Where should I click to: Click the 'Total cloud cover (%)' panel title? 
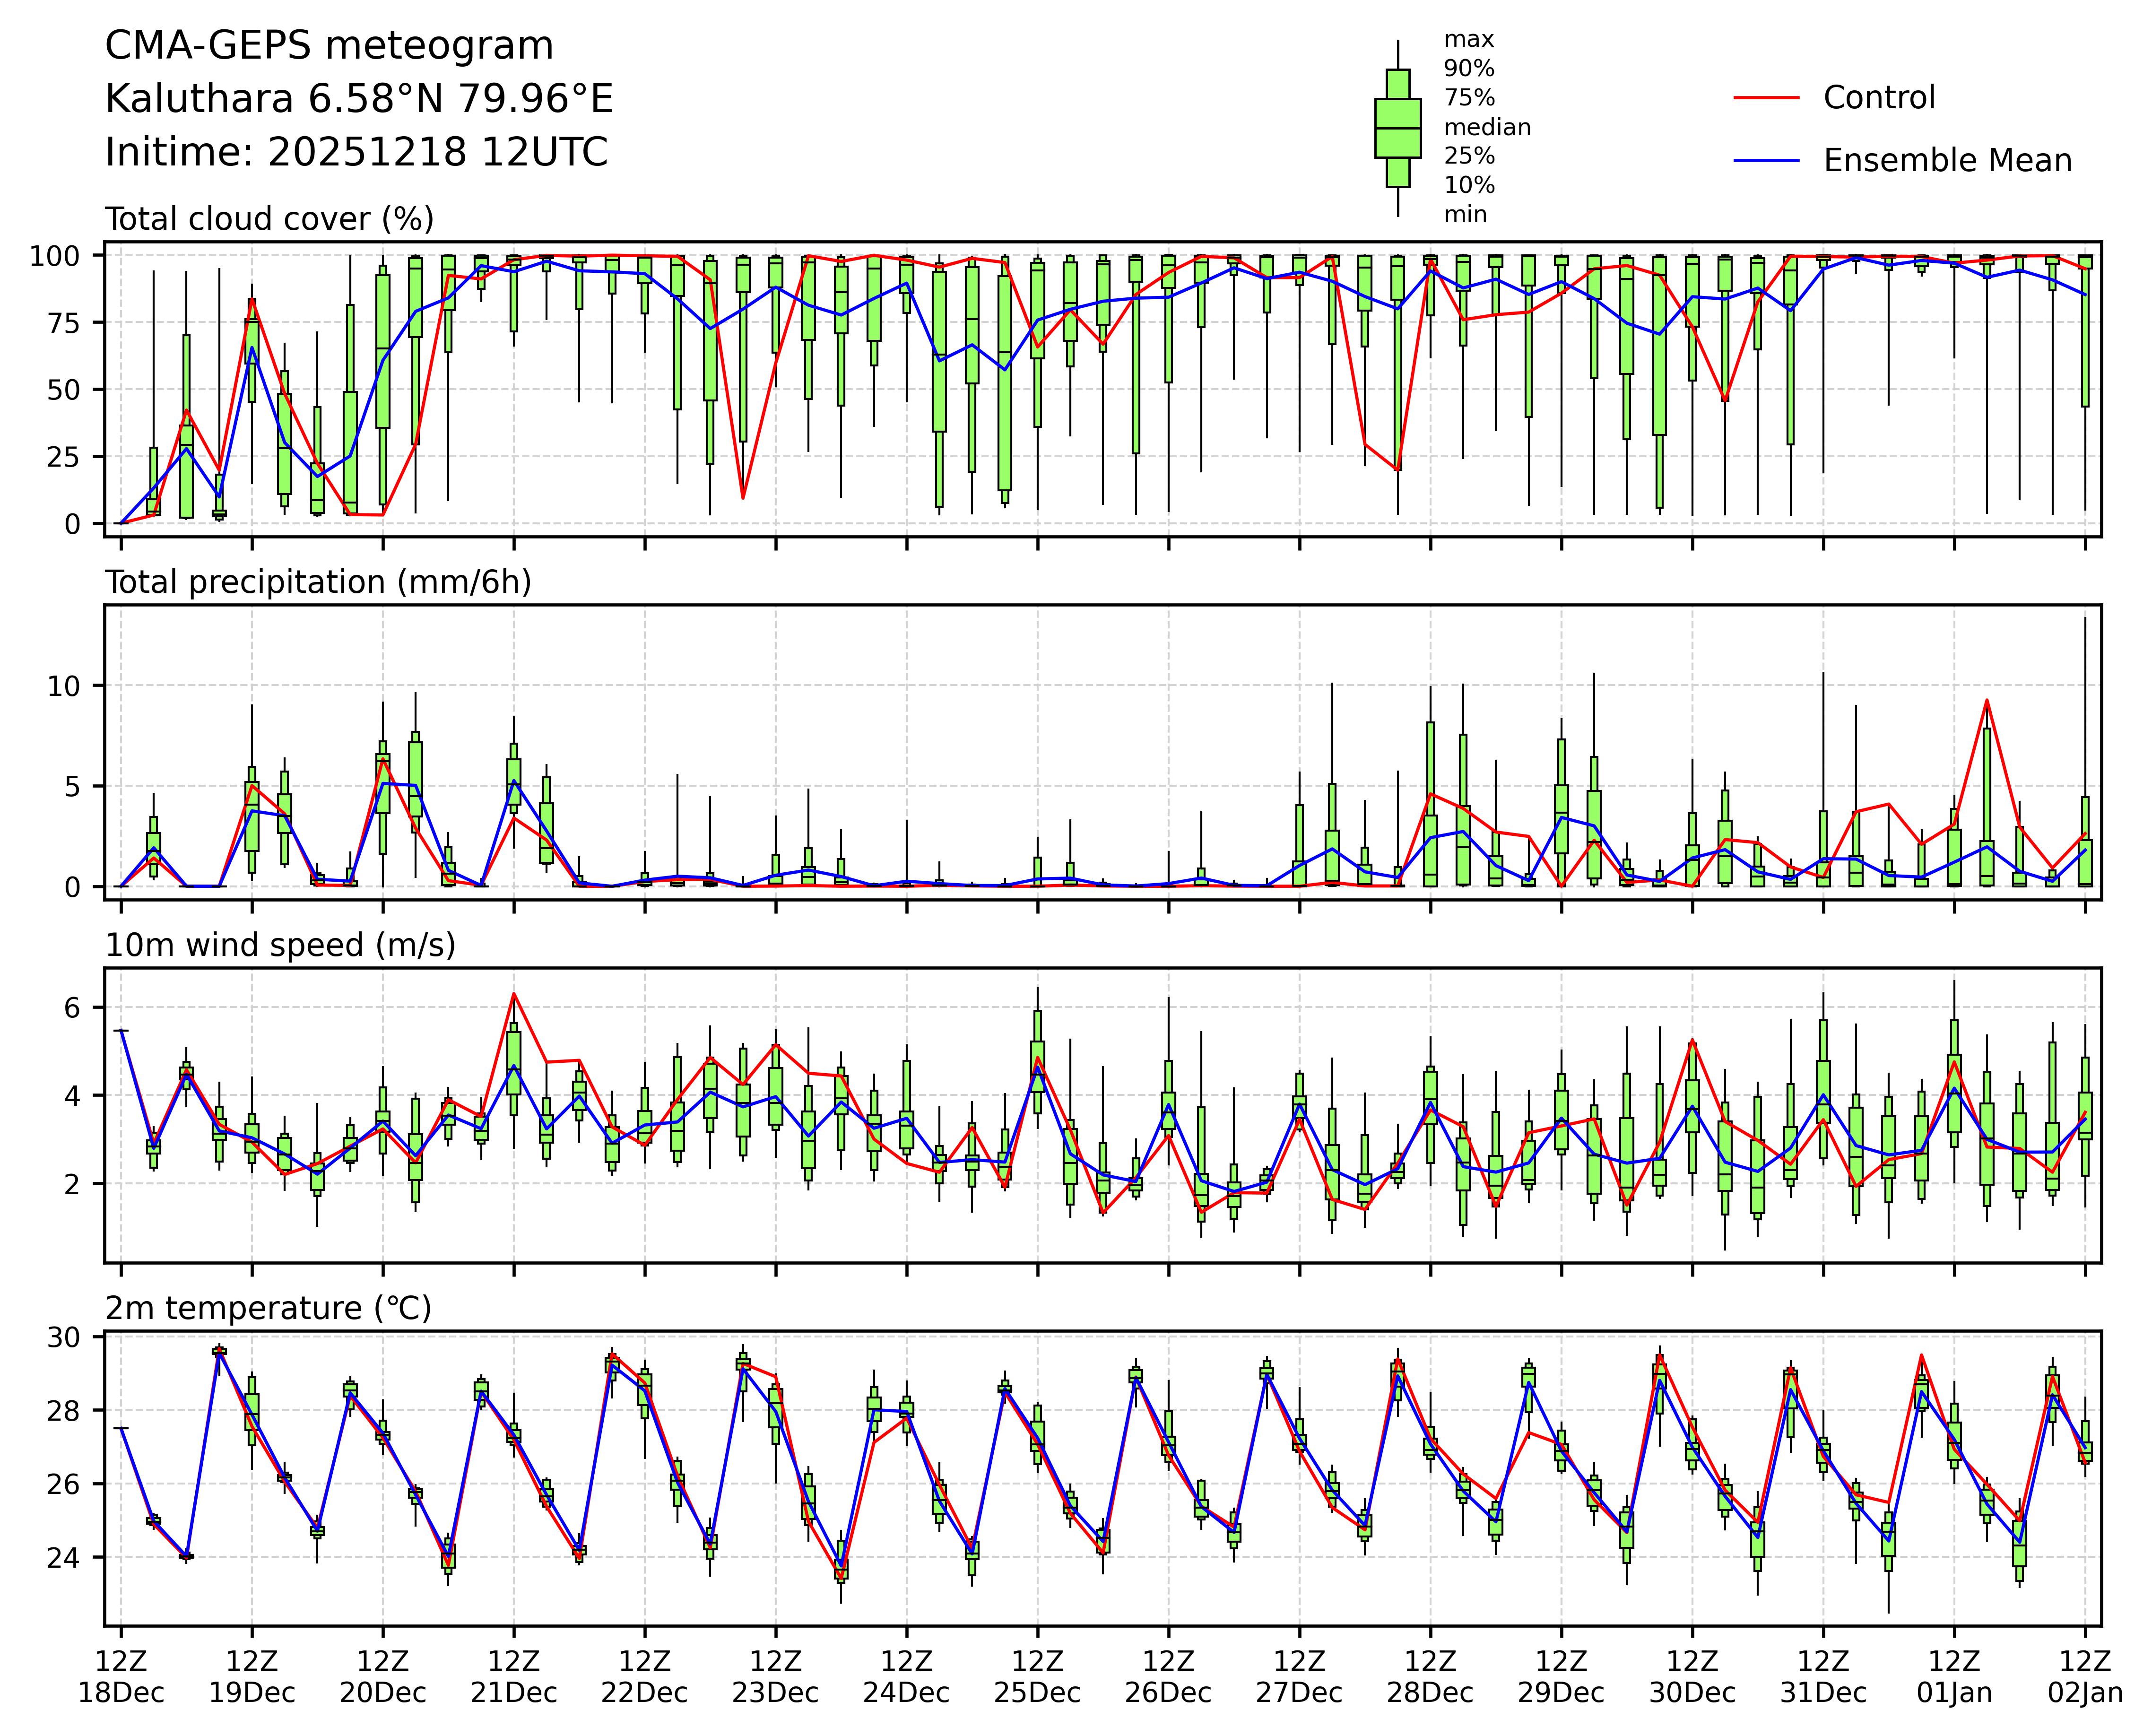point(269,219)
